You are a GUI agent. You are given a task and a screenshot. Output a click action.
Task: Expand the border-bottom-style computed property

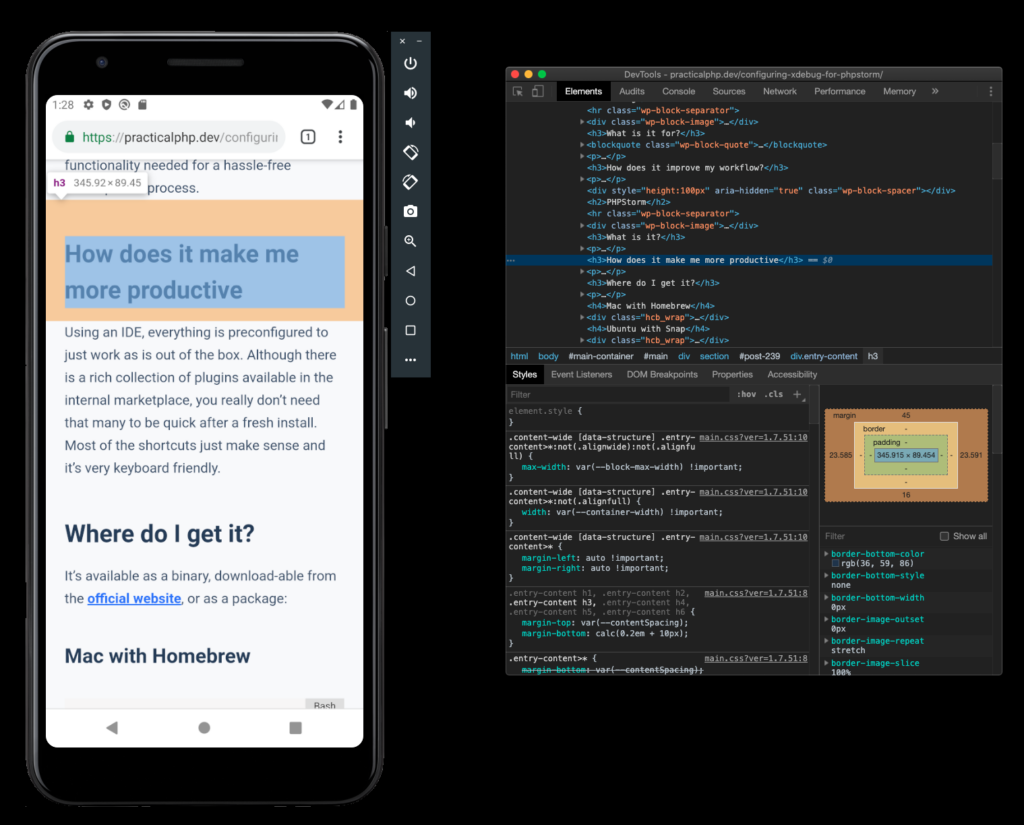(826, 575)
